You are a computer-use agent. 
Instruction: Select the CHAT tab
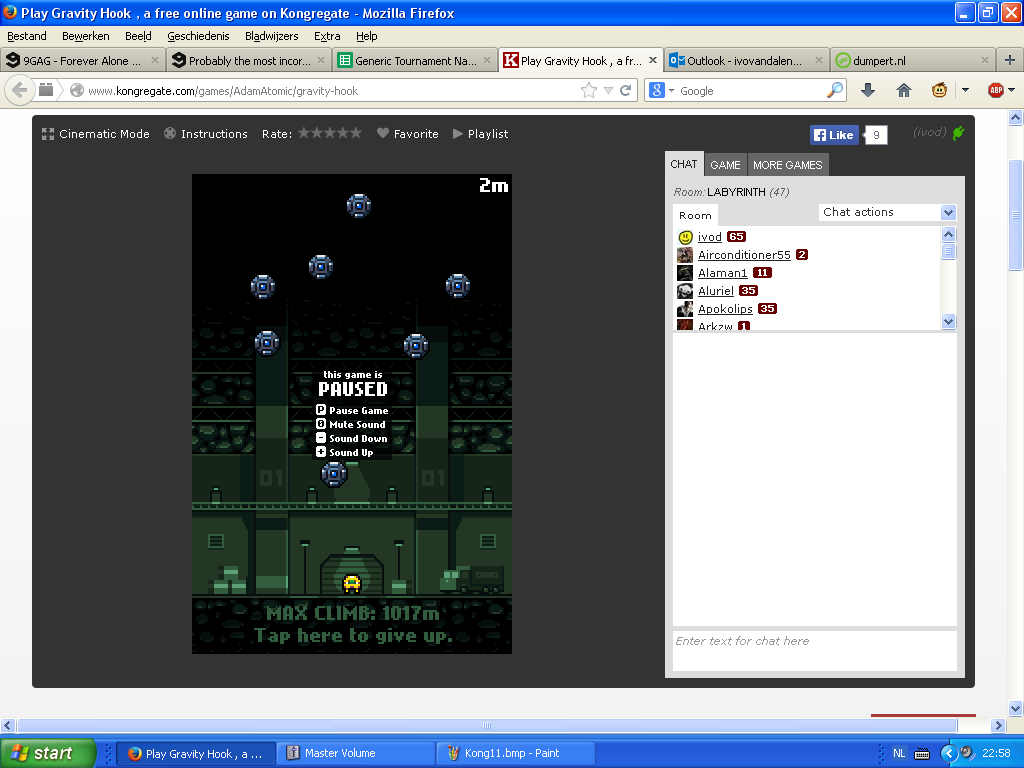(x=684, y=165)
